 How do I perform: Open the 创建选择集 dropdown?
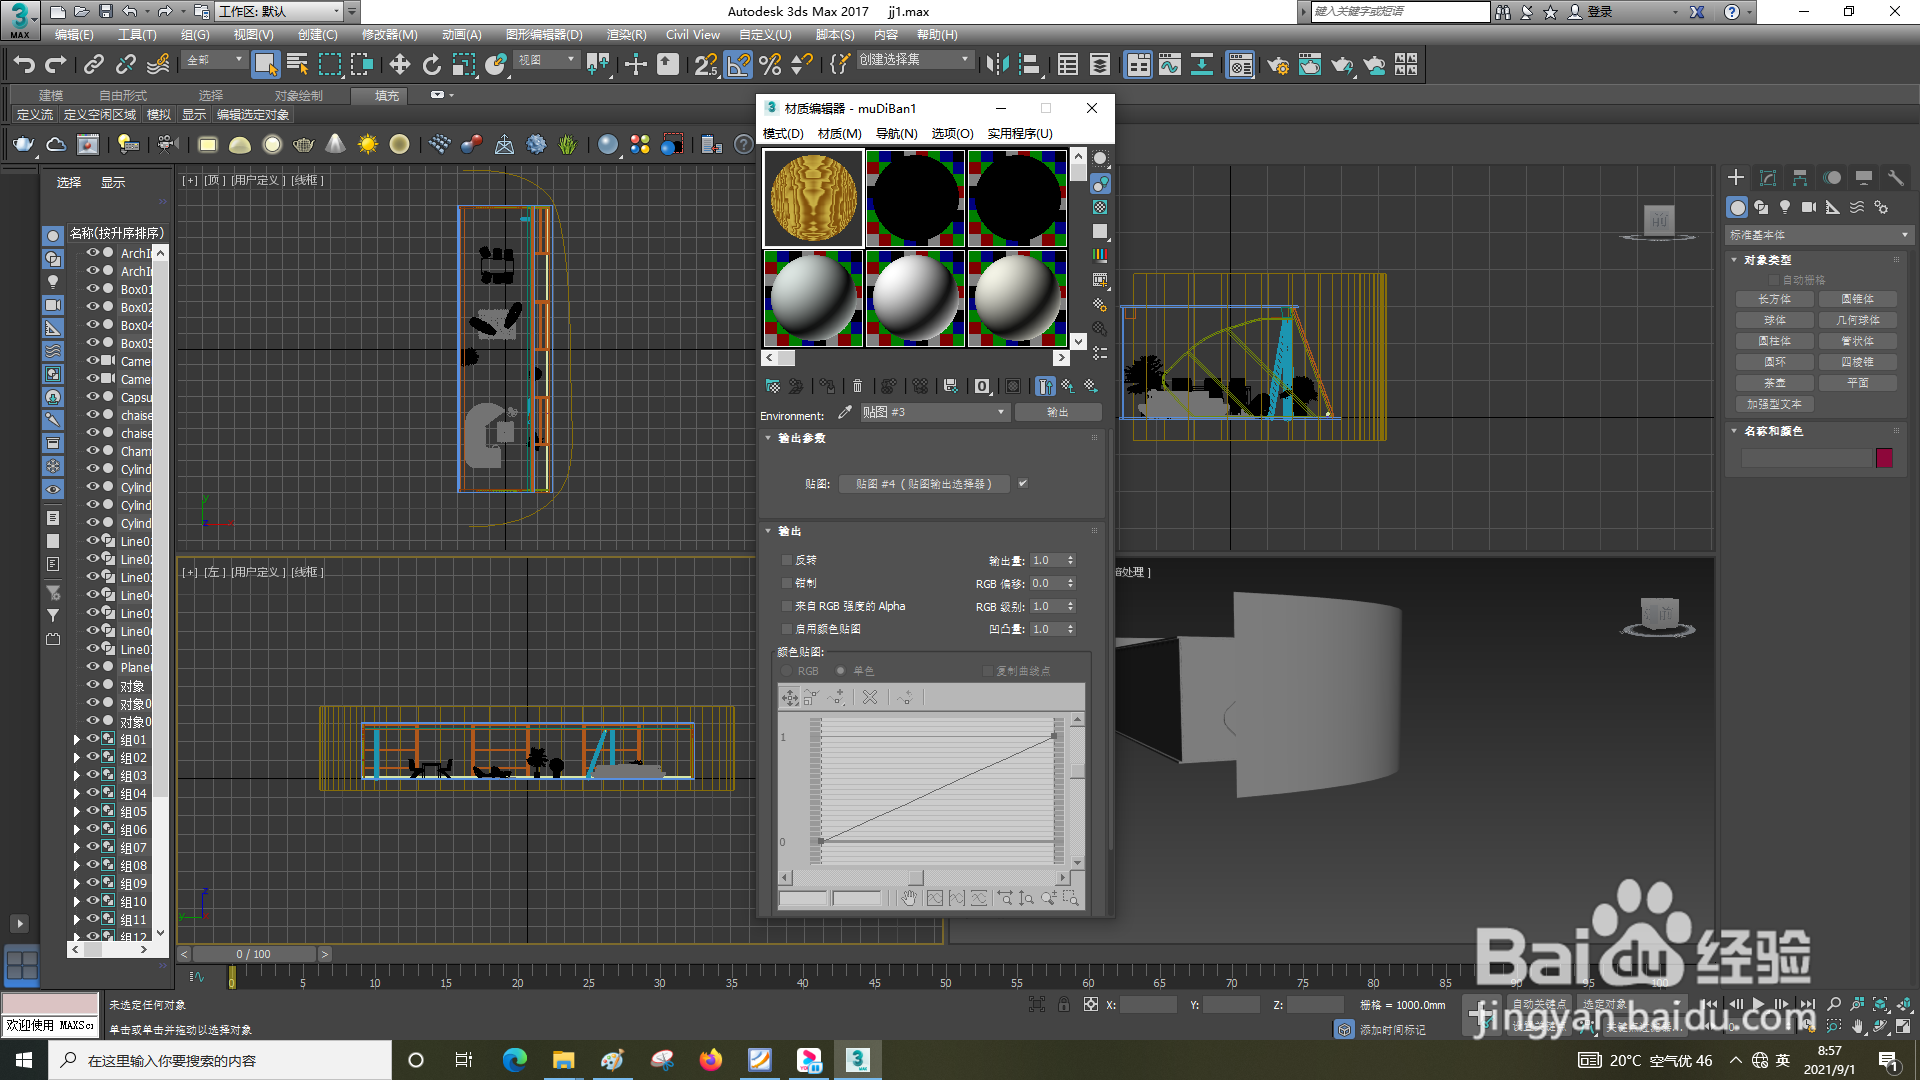click(x=915, y=60)
